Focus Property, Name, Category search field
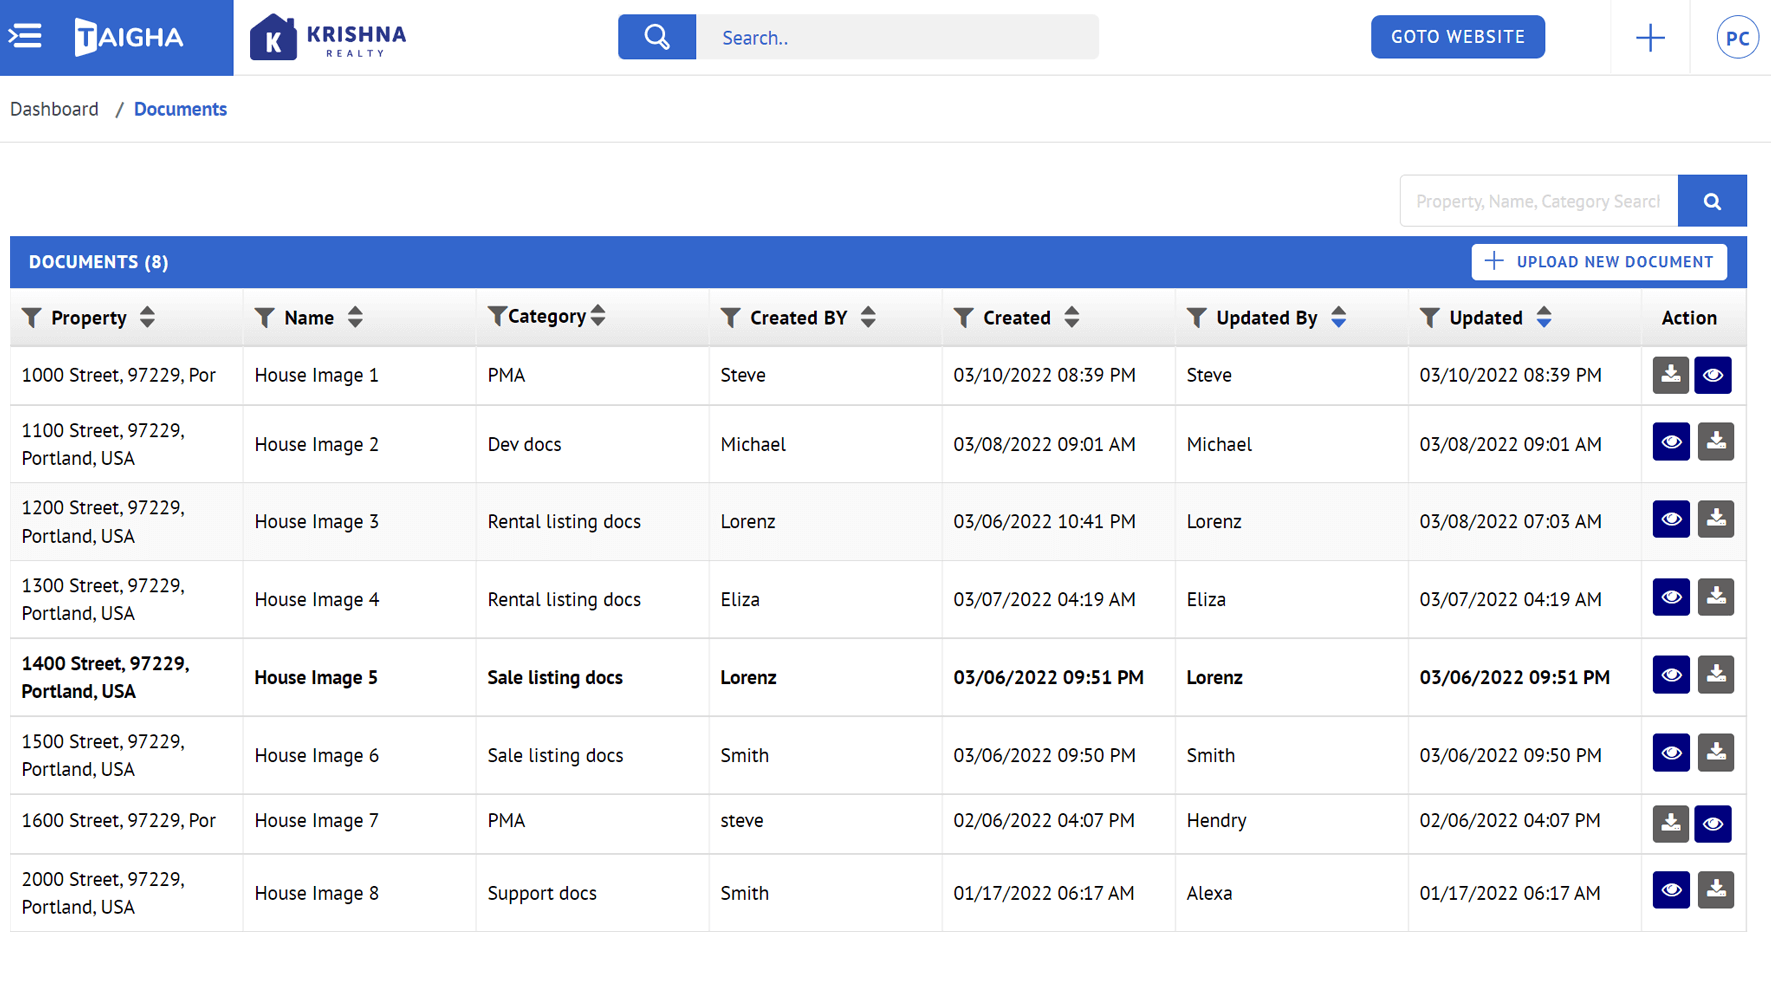 pos(1538,201)
